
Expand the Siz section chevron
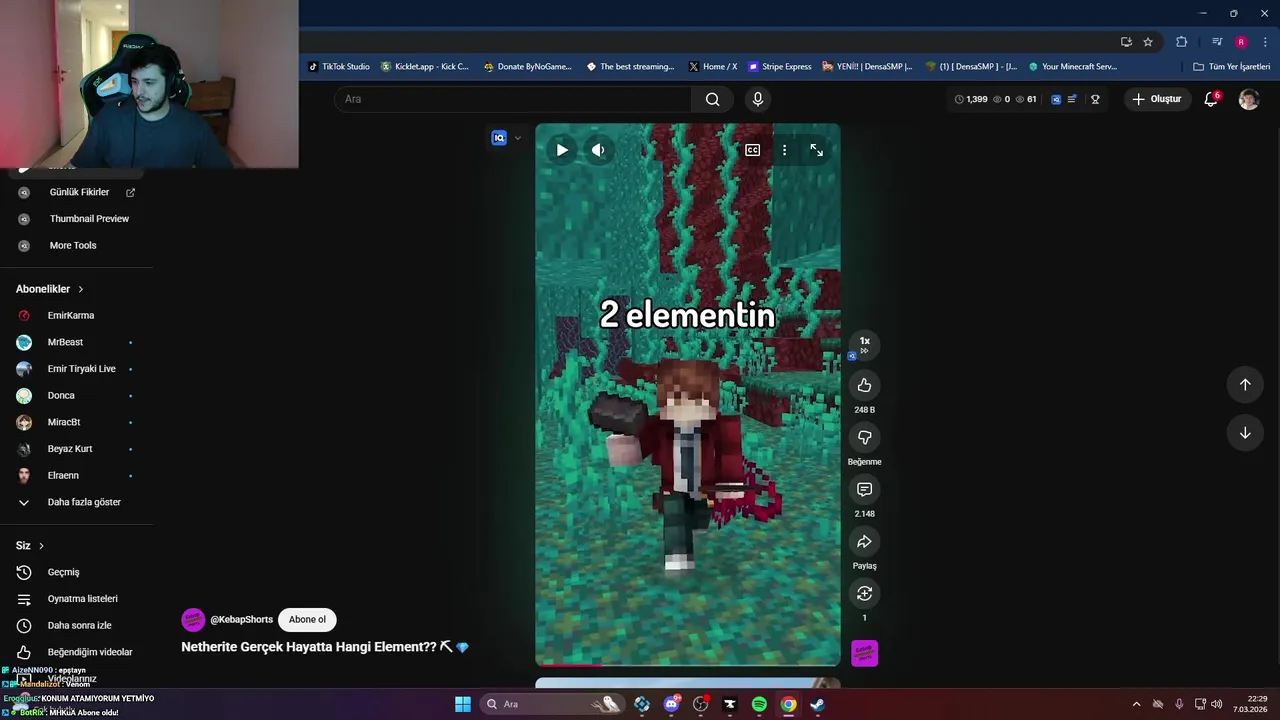pos(41,546)
